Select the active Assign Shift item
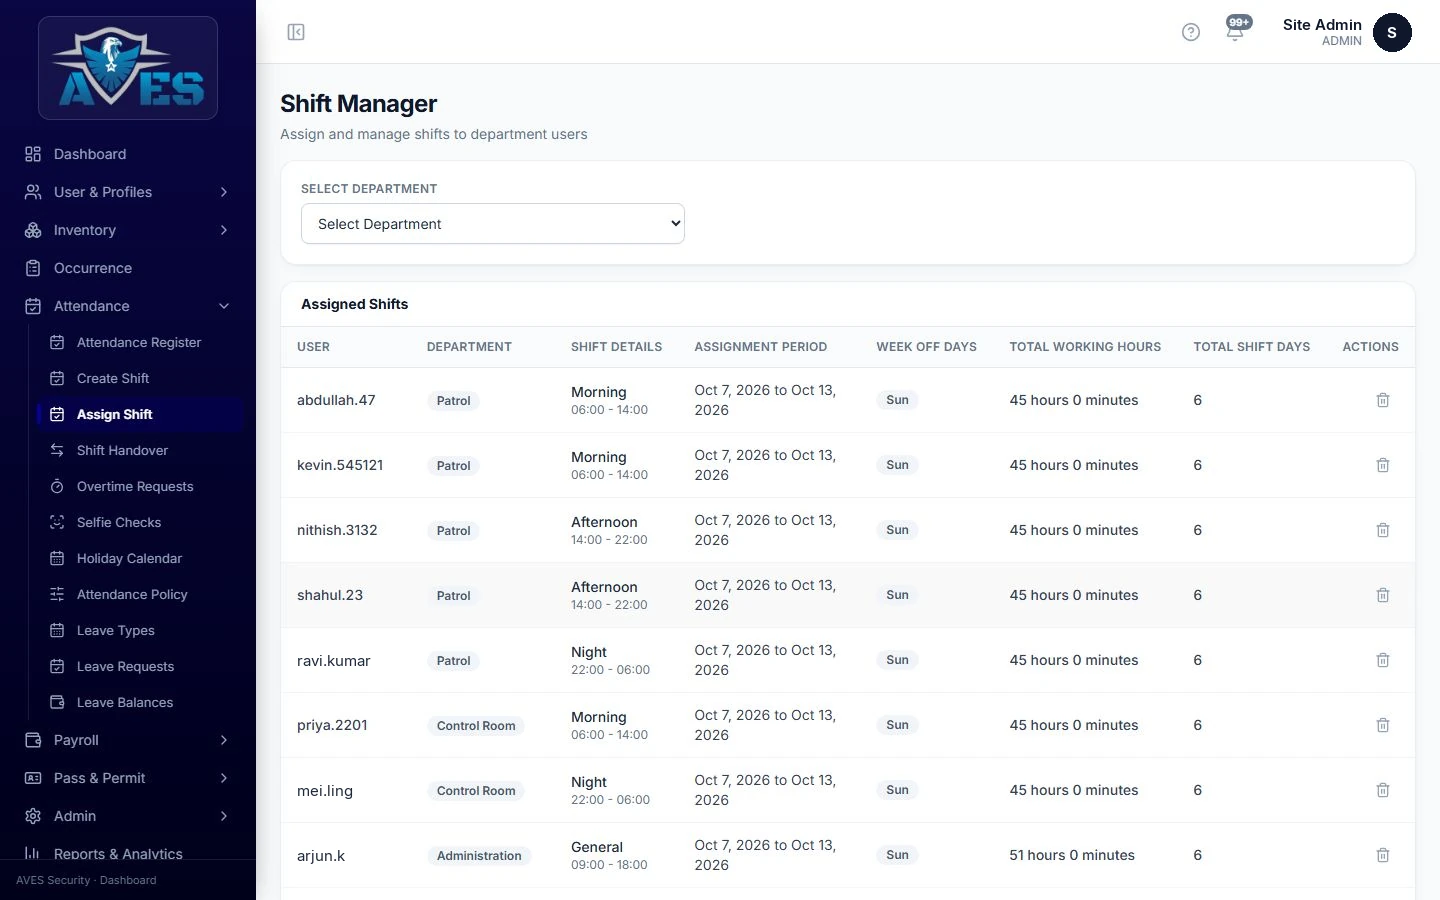Image resolution: width=1440 pixels, height=900 pixels. pos(140,414)
